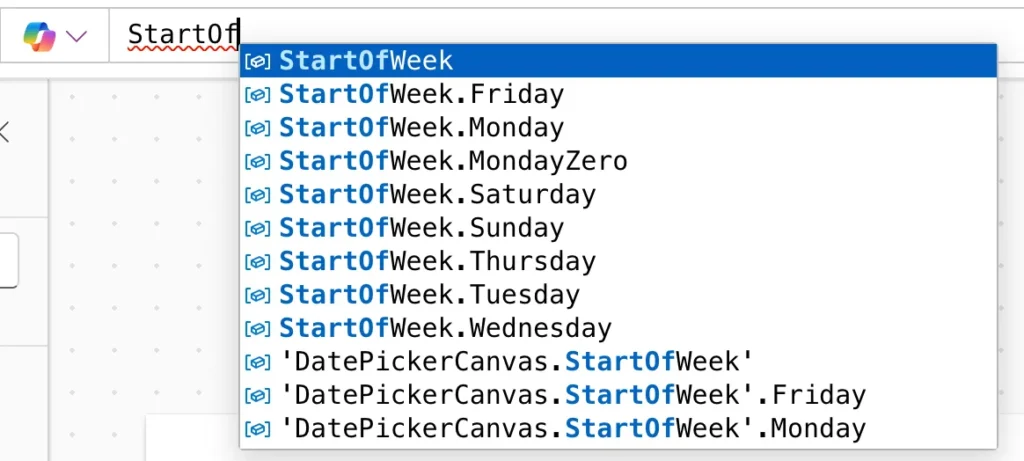1024x461 pixels.
Task: Click the icon beside 'DatePickerCanvas.StartOfWeek'.Friday
Action: (x=257, y=395)
